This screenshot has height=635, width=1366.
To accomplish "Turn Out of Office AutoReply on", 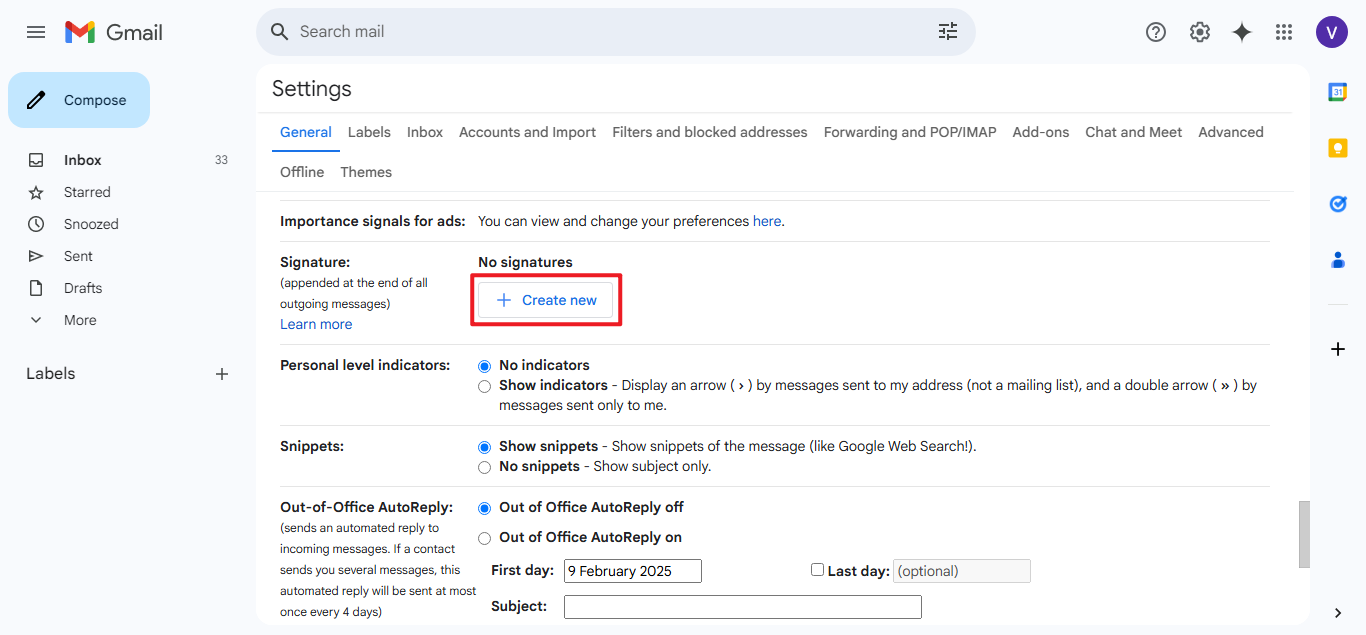I will coord(485,538).
